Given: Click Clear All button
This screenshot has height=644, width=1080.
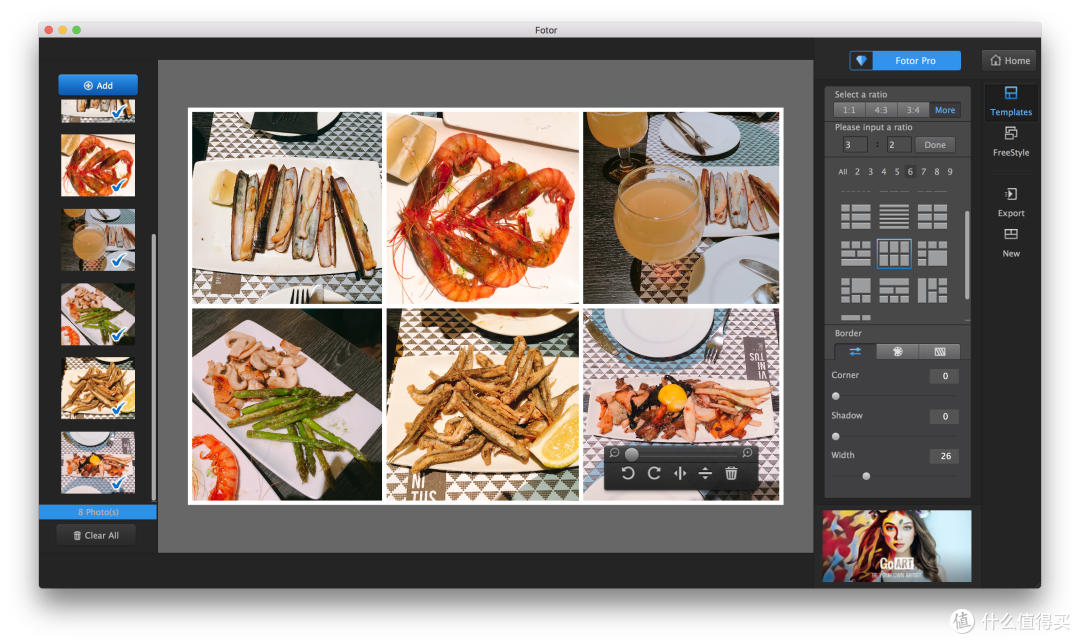Looking at the screenshot, I should 96,535.
